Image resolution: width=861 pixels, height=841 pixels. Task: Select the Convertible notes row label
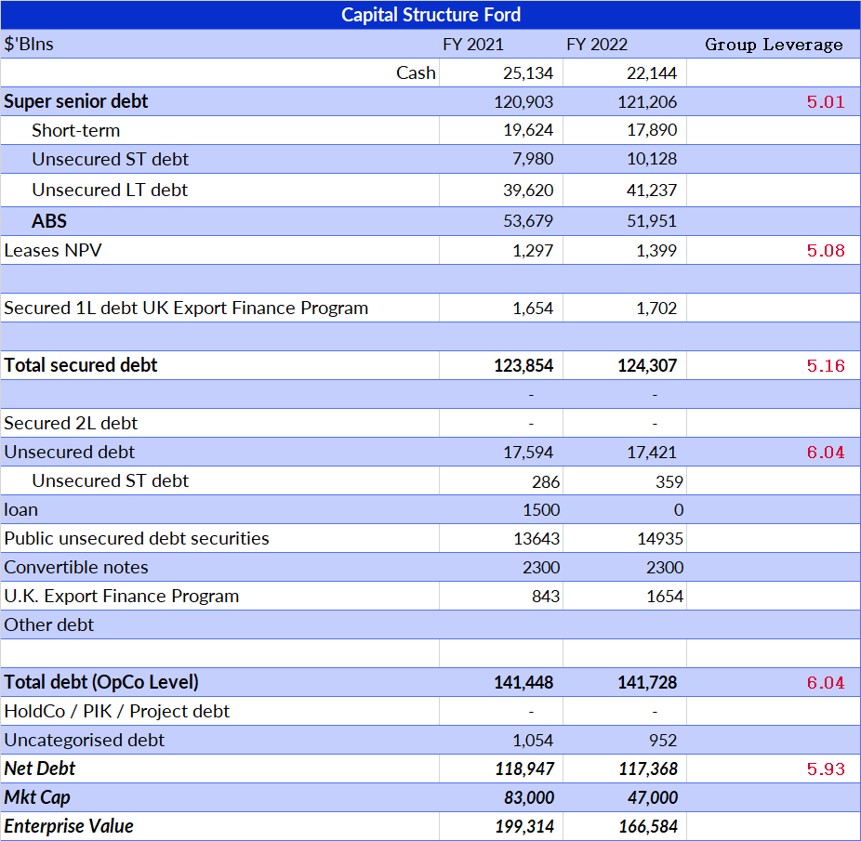tap(76, 567)
